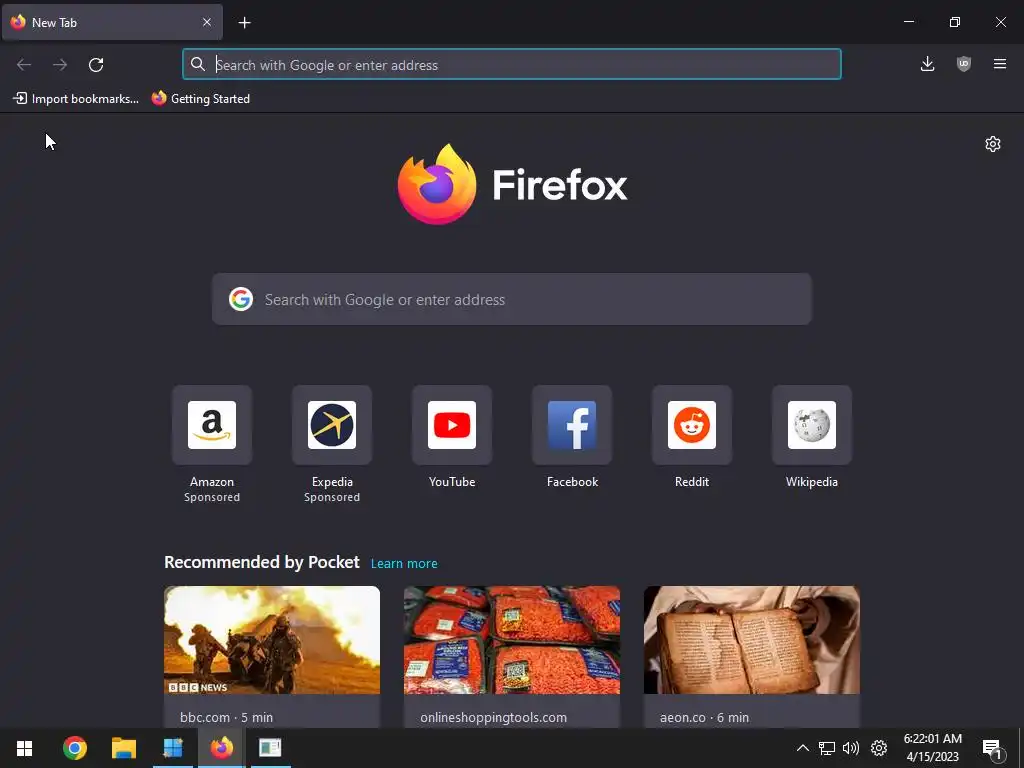This screenshot has height=768, width=1024.
Task: Open new tab personalize settings gear
Action: (993, 144)
